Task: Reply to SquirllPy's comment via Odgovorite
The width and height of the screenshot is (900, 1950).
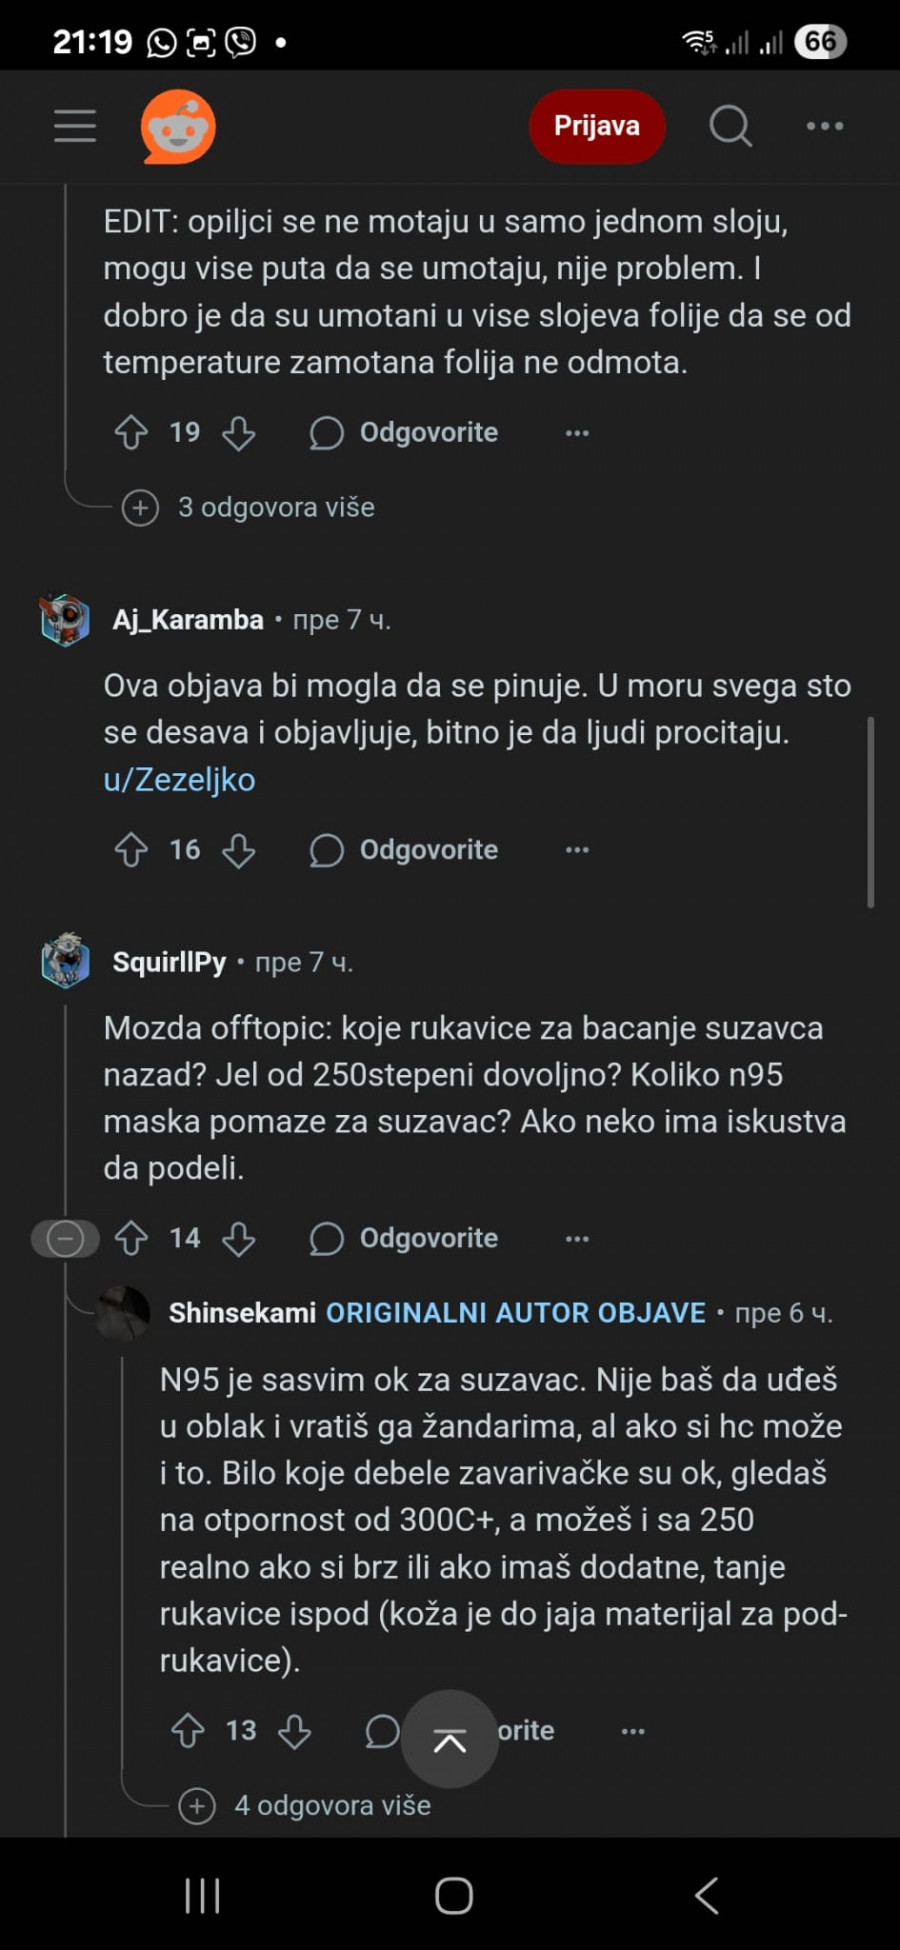Action: point(404,1239)
